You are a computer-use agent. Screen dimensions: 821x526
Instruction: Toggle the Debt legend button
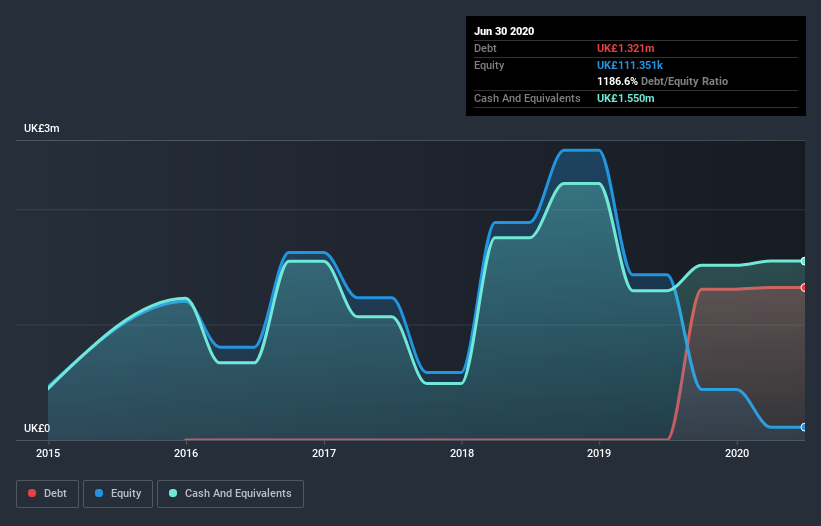tap(48, 494)
